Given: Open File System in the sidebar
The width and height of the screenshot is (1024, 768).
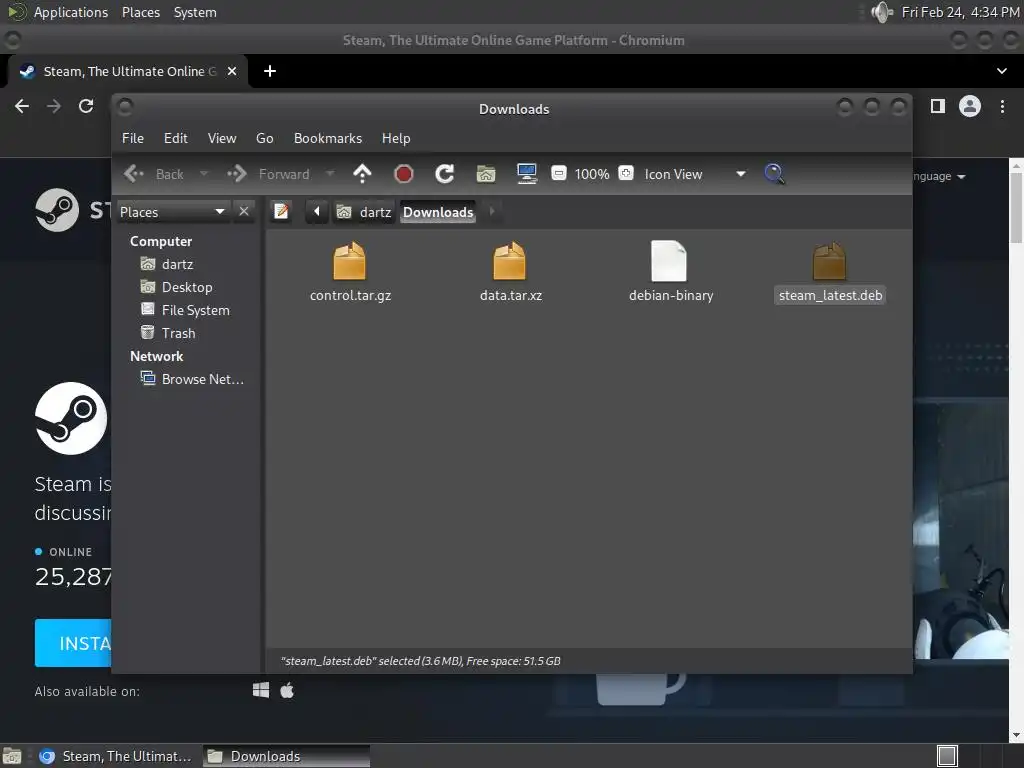Looking at the screenshot, I should [185, 310].
